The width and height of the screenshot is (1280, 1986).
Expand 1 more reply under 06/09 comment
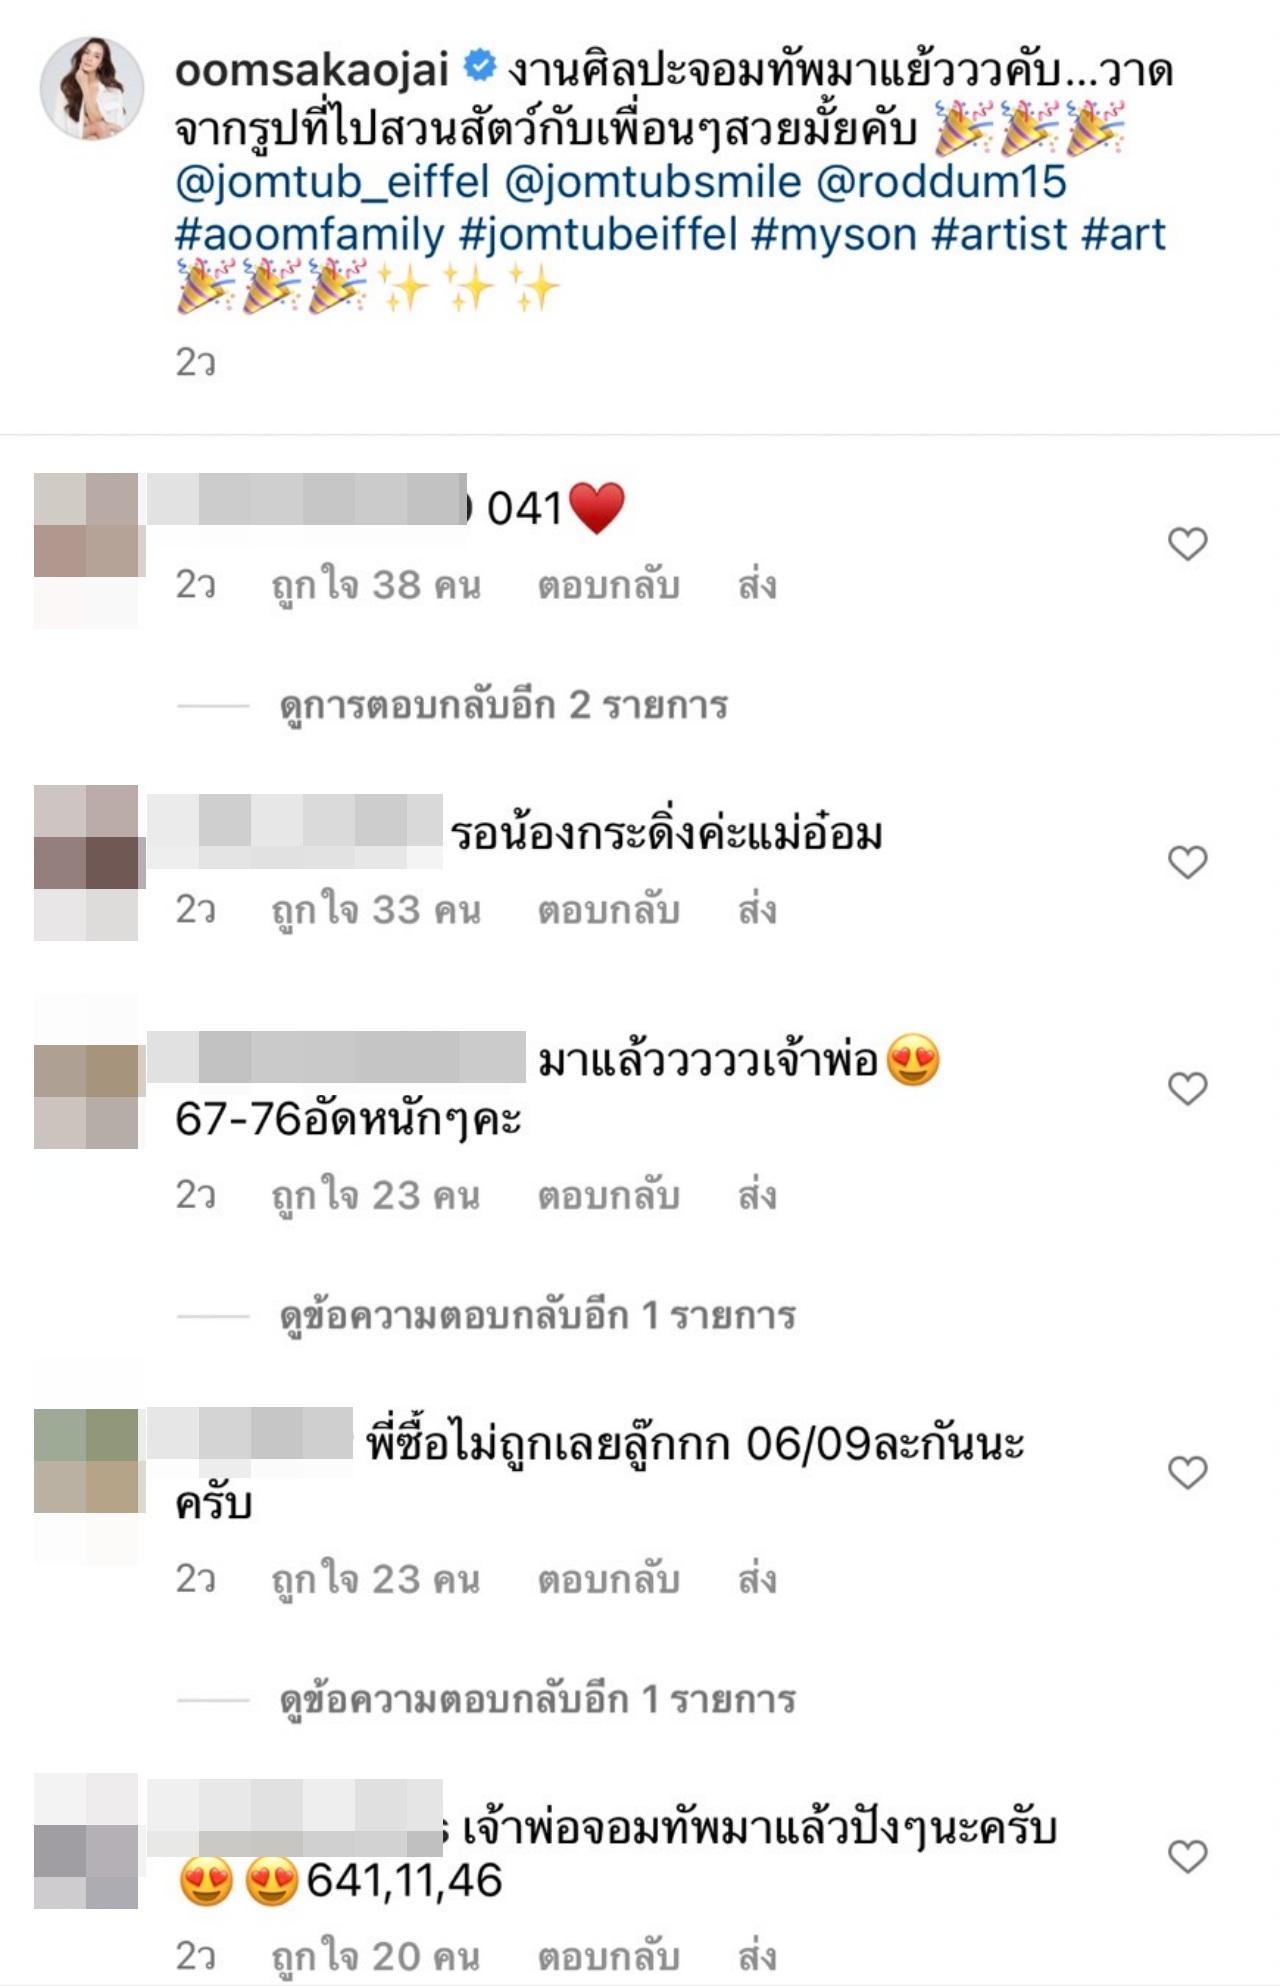pos(537,1700)
